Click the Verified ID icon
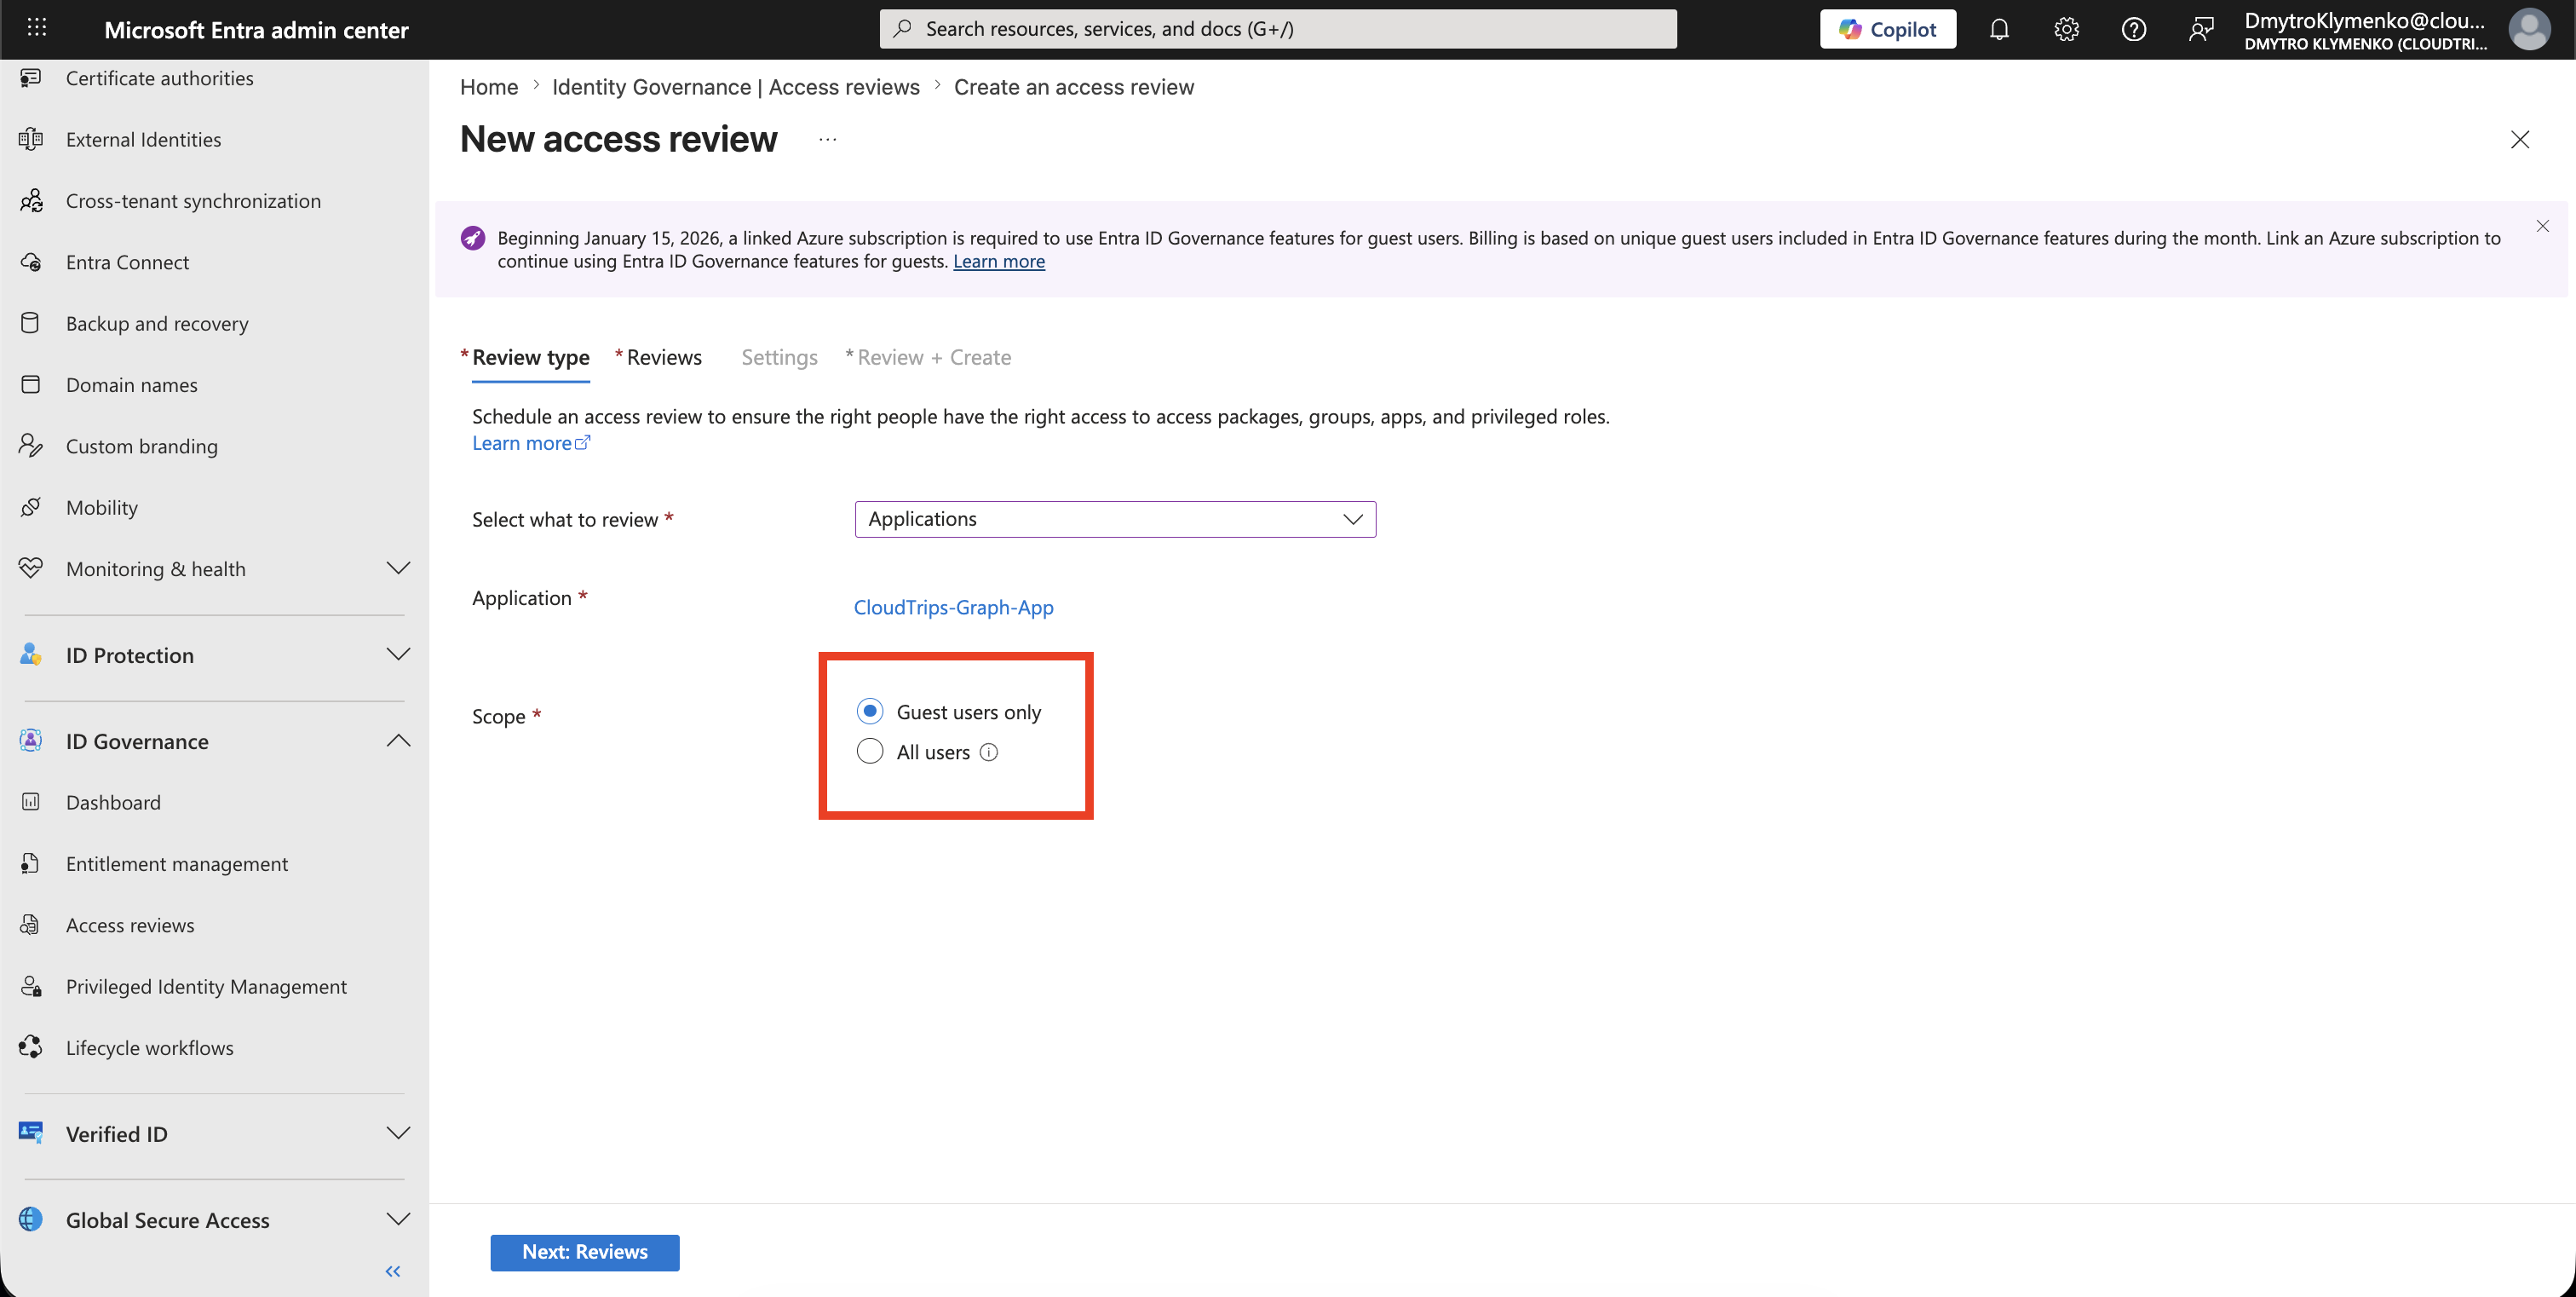This screenshot has width=2576, height=1297. (31, 1133)
